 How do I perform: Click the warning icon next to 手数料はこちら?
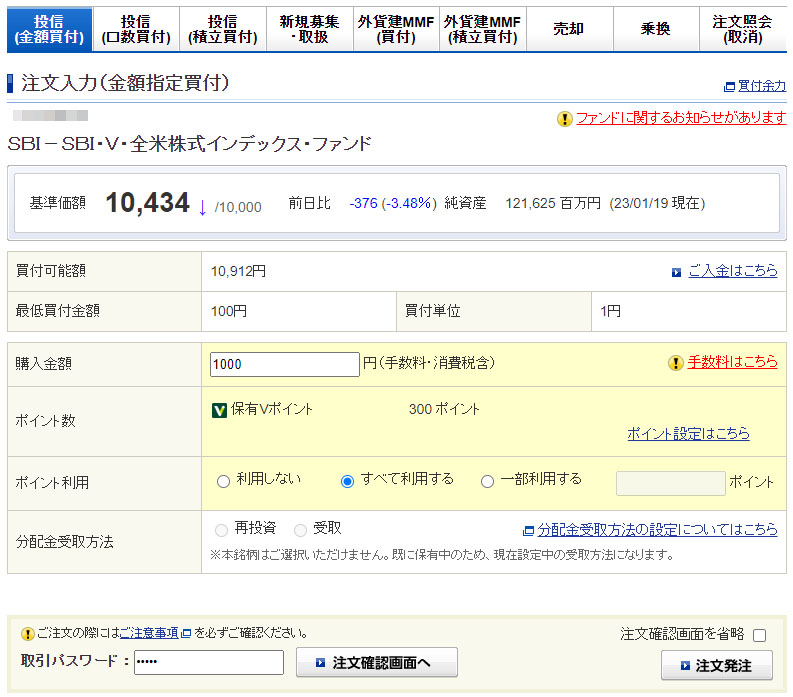pos(676,363)
